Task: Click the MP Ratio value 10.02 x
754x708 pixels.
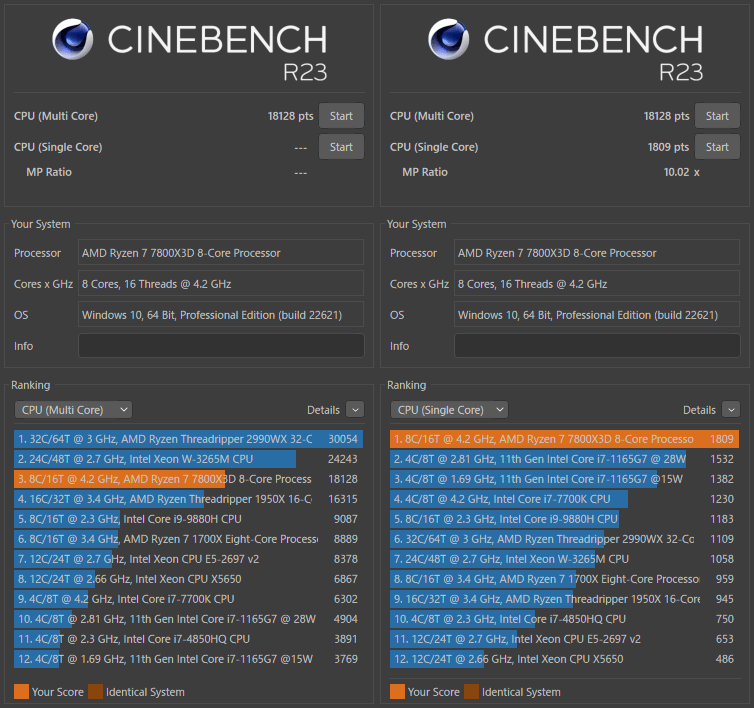Action: coord(681,172)
